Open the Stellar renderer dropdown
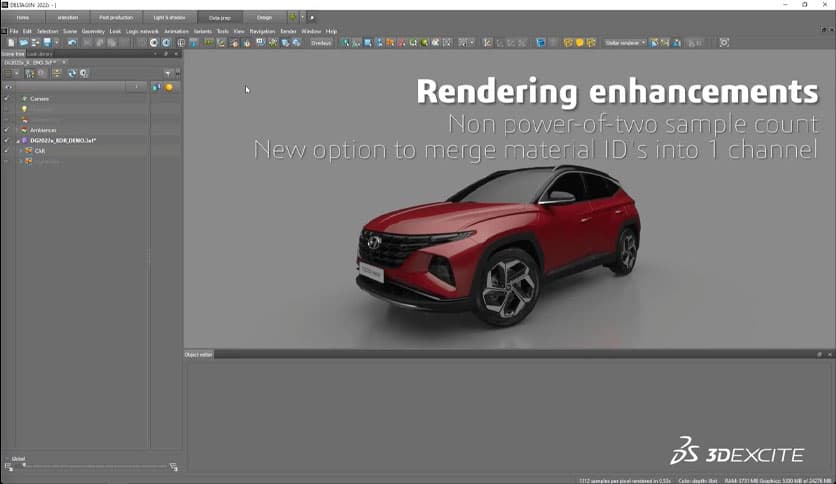The image size is (836, 484). (x=624, y=43)
